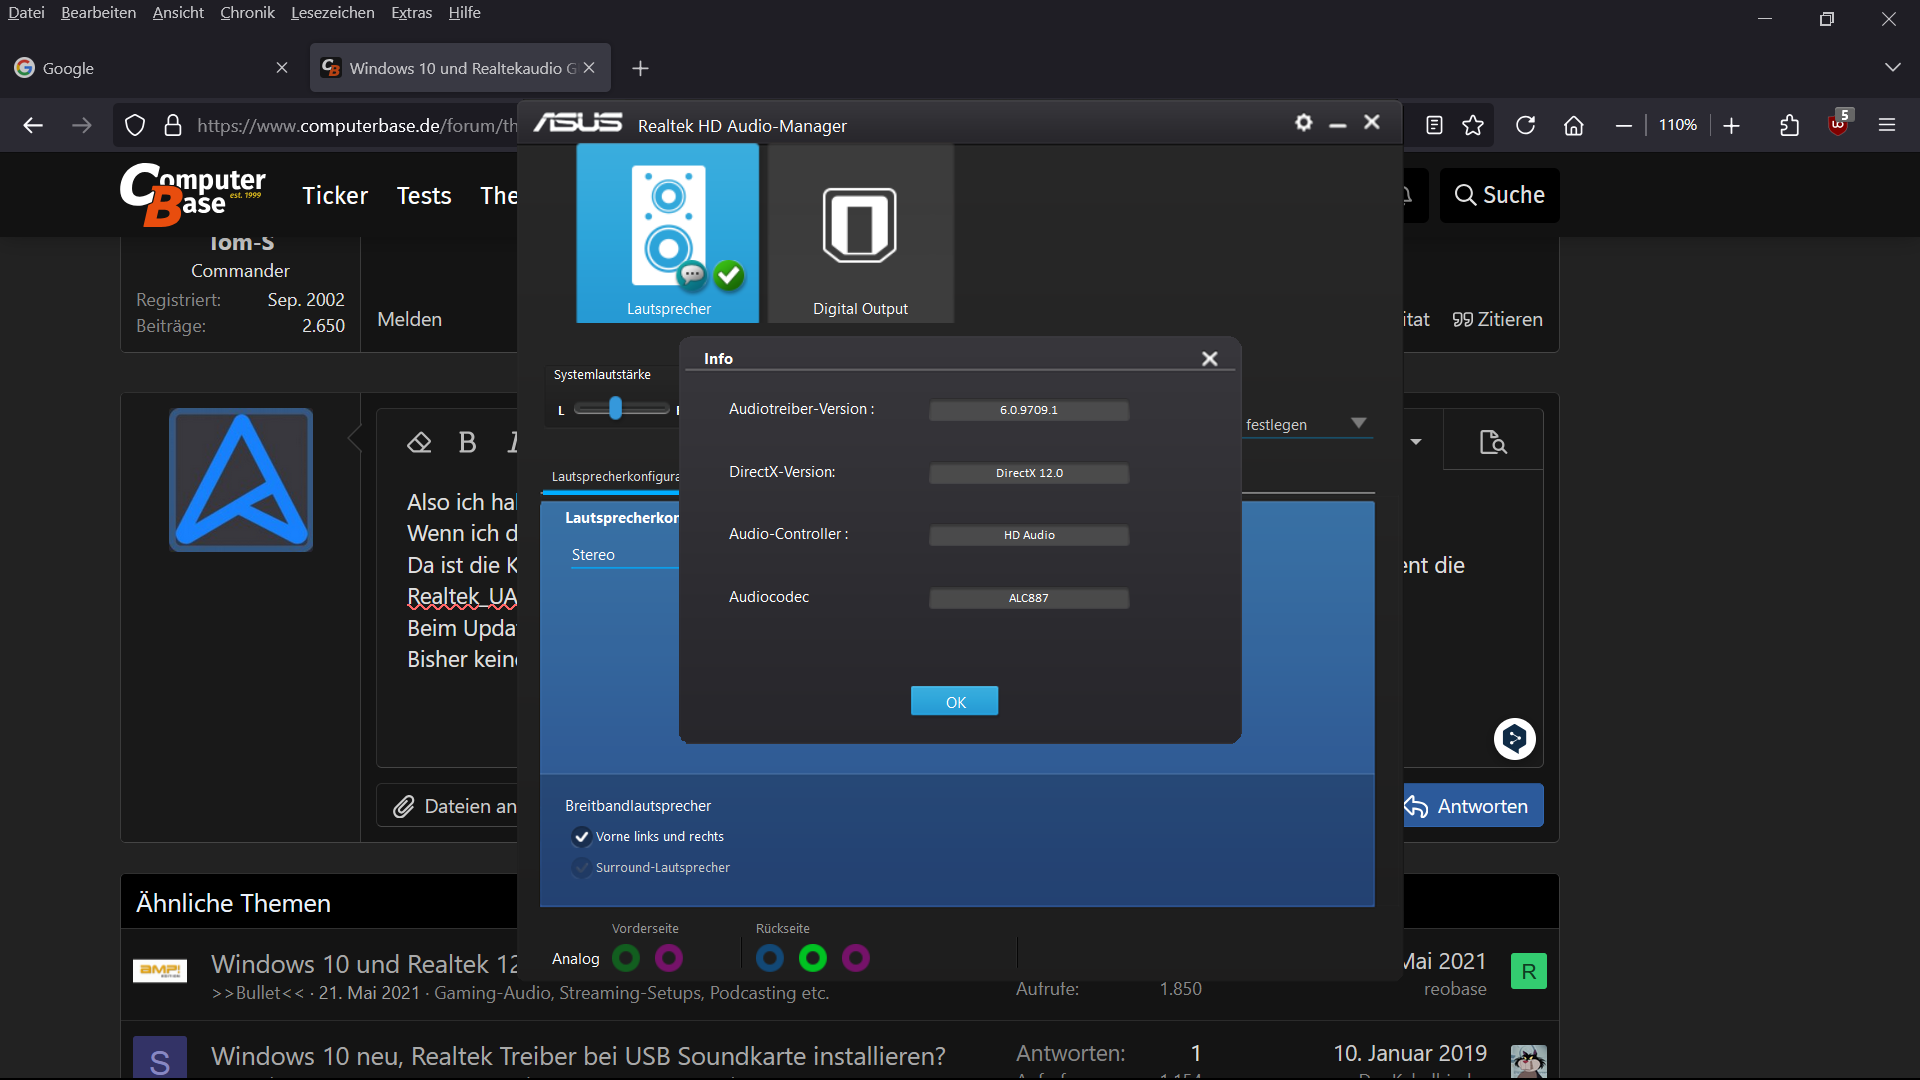1920x1080 pixels.
Task: Click the user avatar with blue A
Action: pyautogui.click(x=241, y=480)
